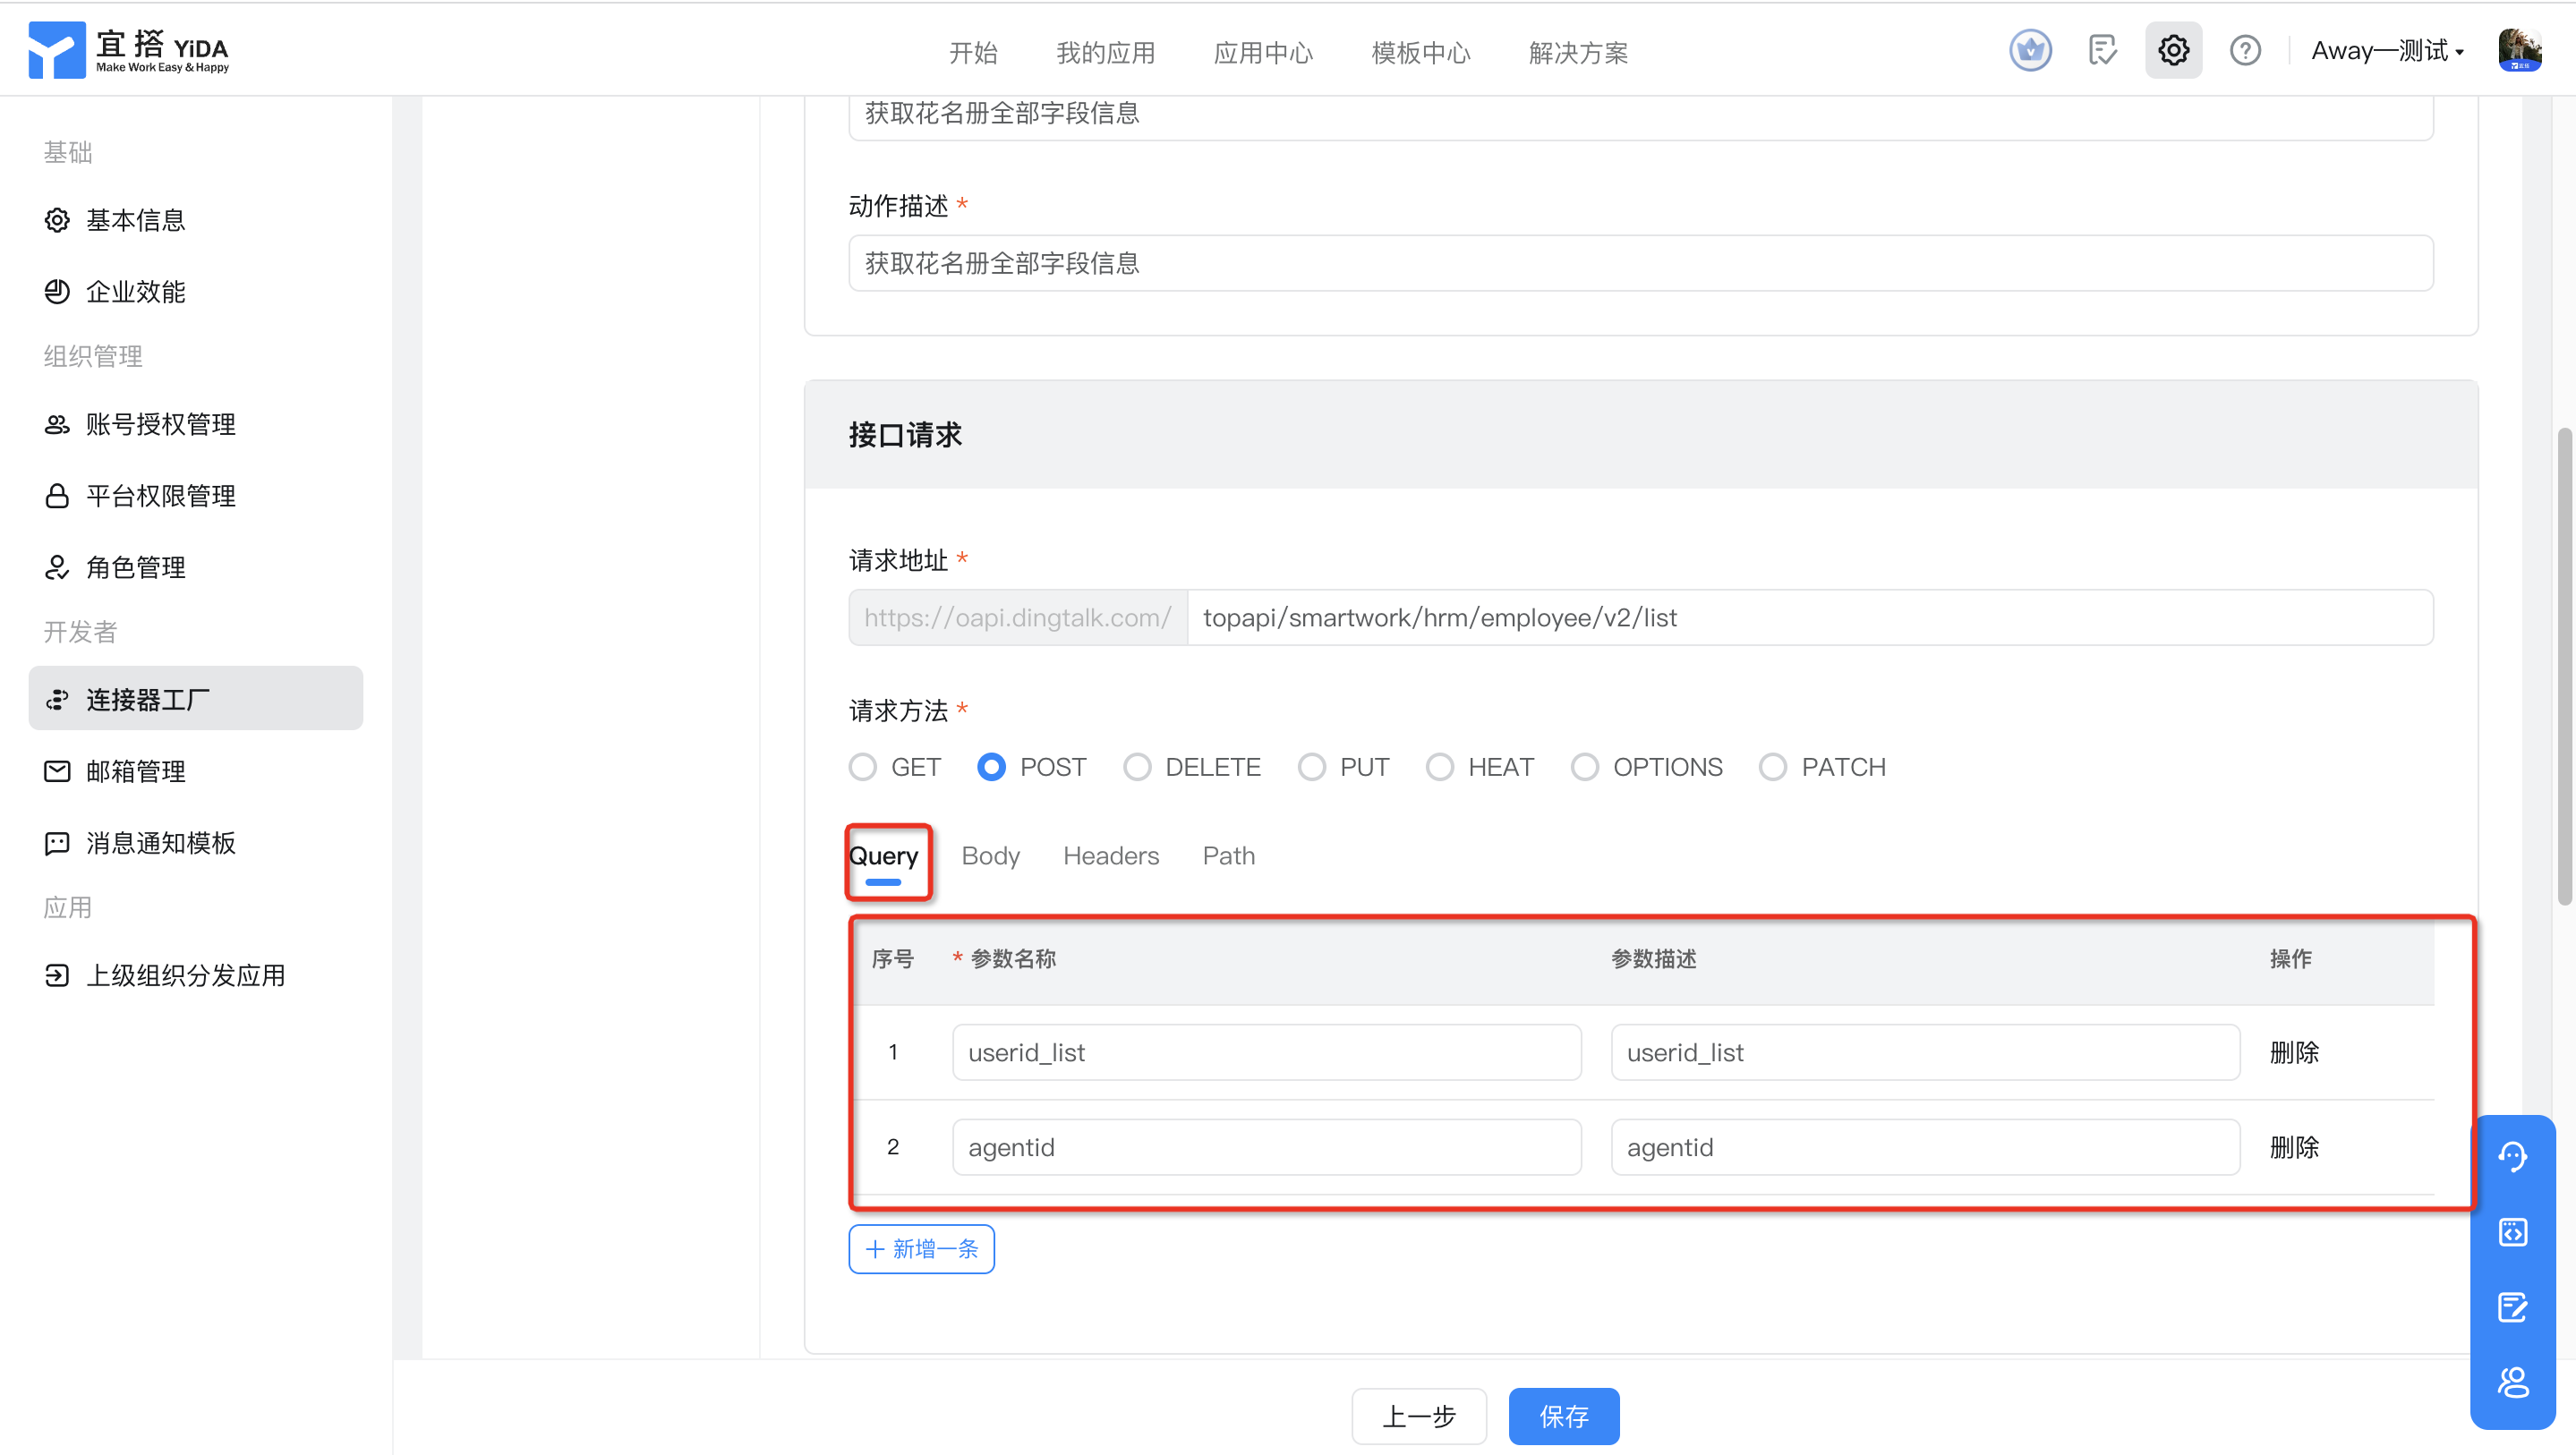Click the 保存 button
The image size is (2576, 1455).
pos(1564,1418)
